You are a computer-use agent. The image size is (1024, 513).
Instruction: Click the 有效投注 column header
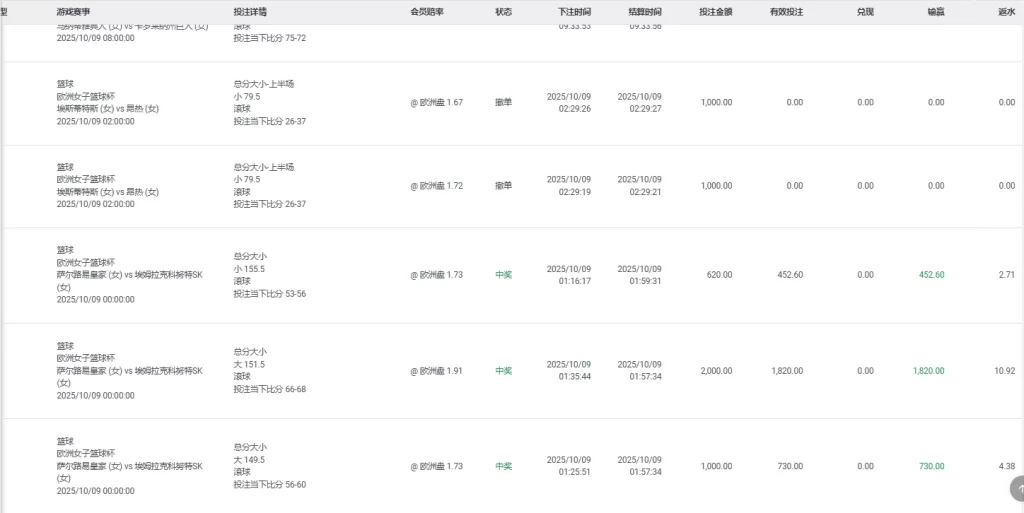click(786, 12)
